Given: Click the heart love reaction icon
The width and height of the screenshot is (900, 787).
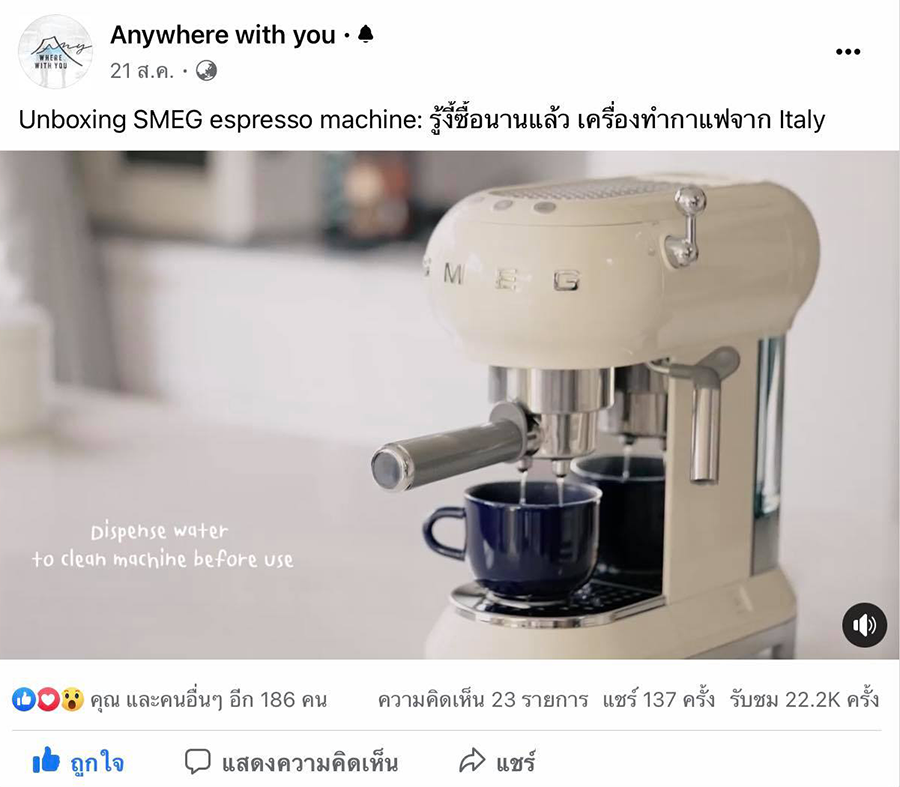Looking at the screenshot, I should coord(48,700).
